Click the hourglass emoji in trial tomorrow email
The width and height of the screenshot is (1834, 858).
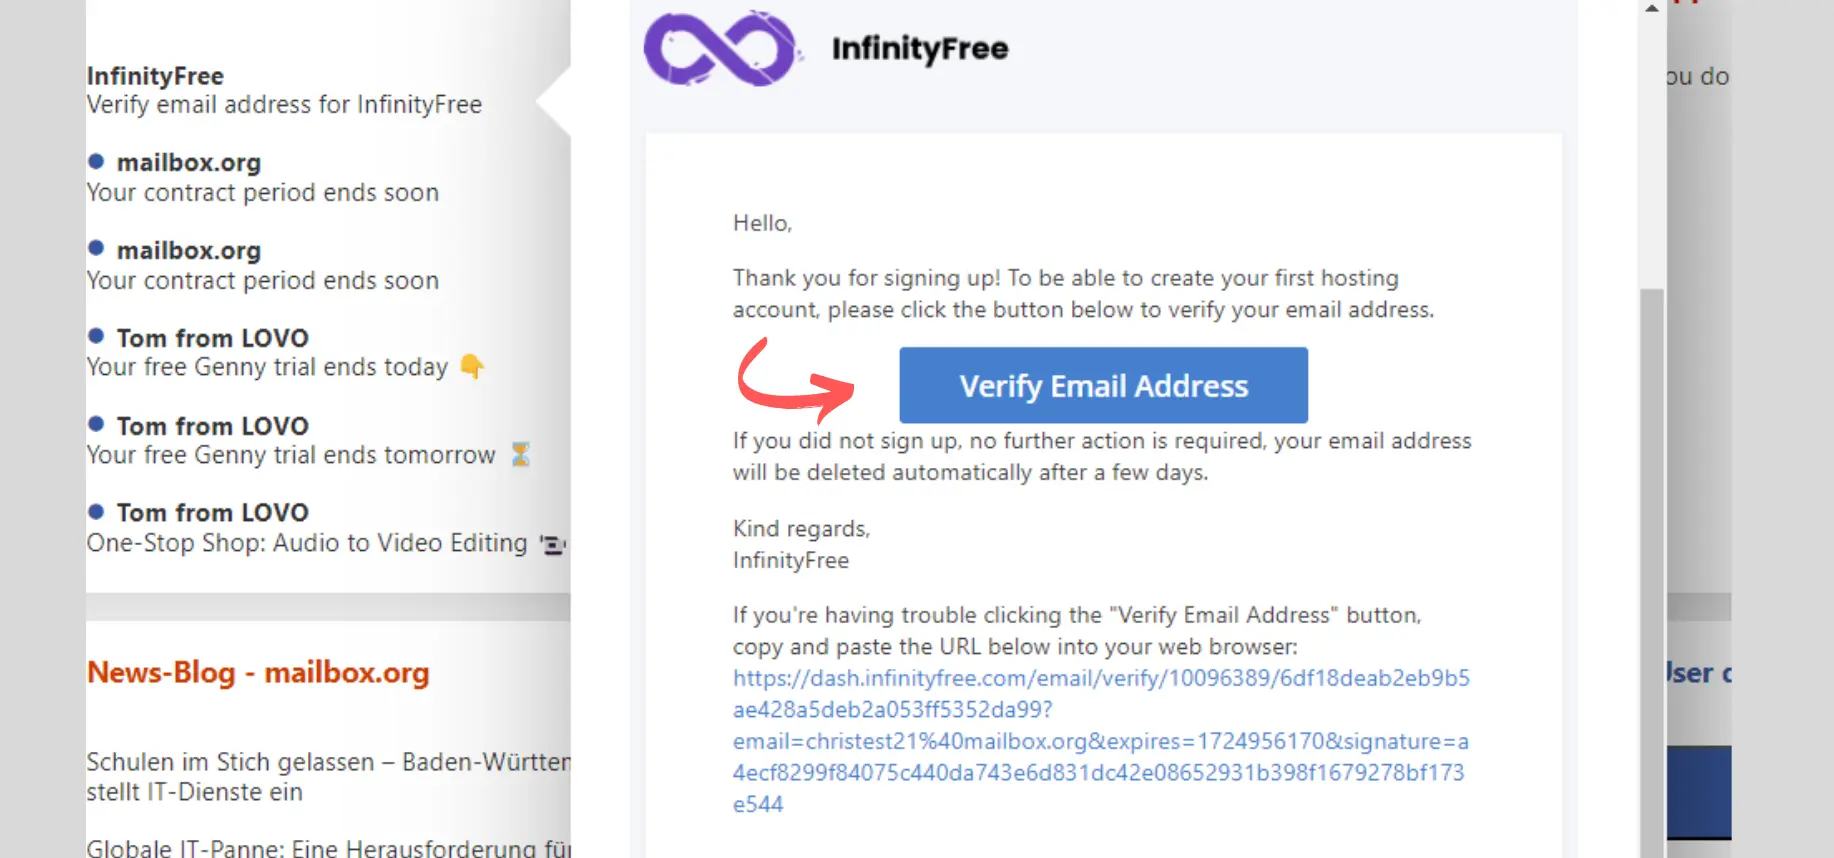(x=520, y=455)
